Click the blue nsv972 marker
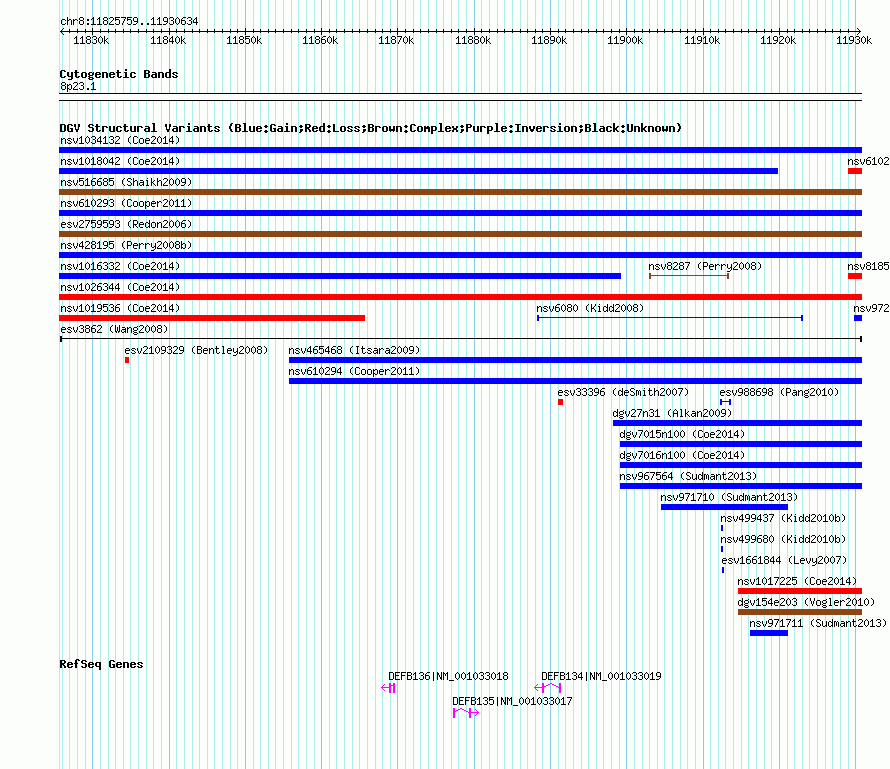The image size is (890, 769). pyautogui.click(x=858, y=318)
